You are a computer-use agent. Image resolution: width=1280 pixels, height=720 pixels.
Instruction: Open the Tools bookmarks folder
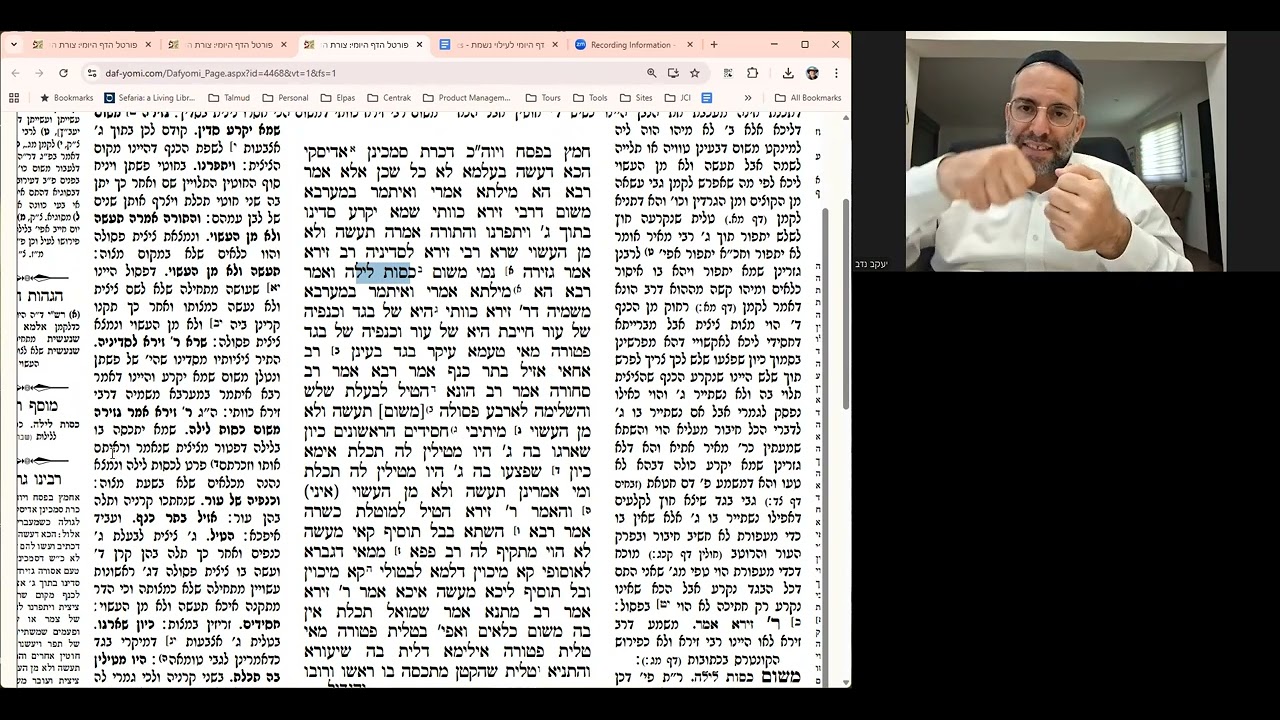tap(590, 98)
